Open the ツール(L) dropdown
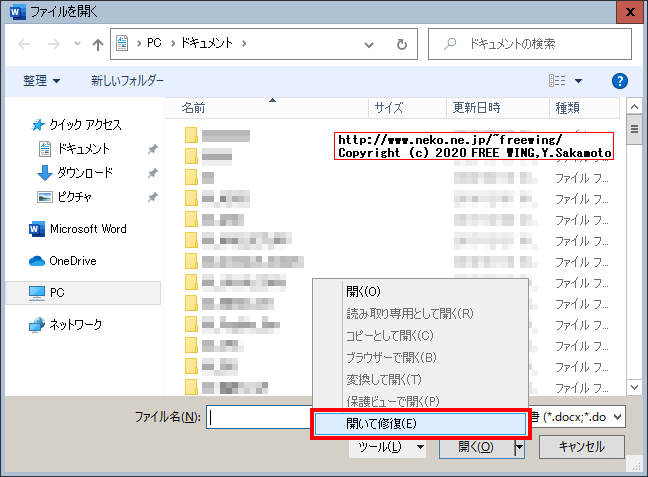 pyautogui.click(x=387, y=447)
